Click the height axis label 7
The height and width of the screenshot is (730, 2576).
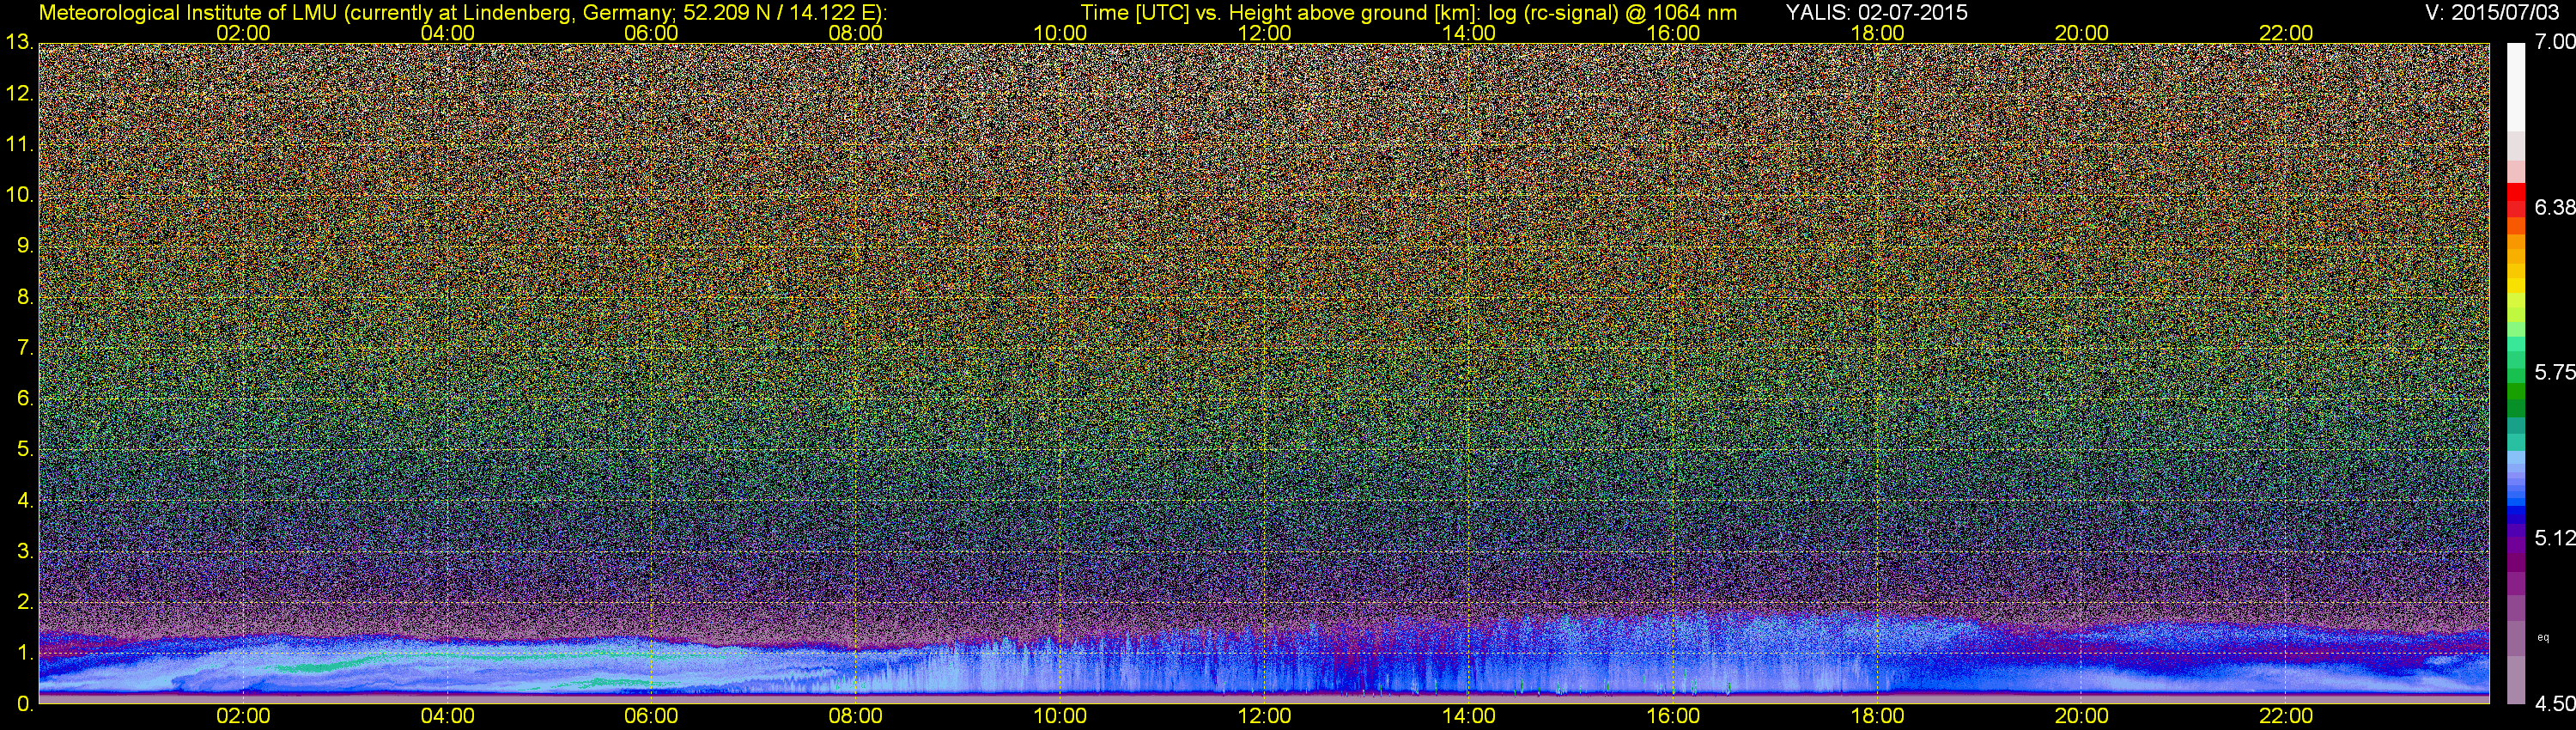point(24,348)
